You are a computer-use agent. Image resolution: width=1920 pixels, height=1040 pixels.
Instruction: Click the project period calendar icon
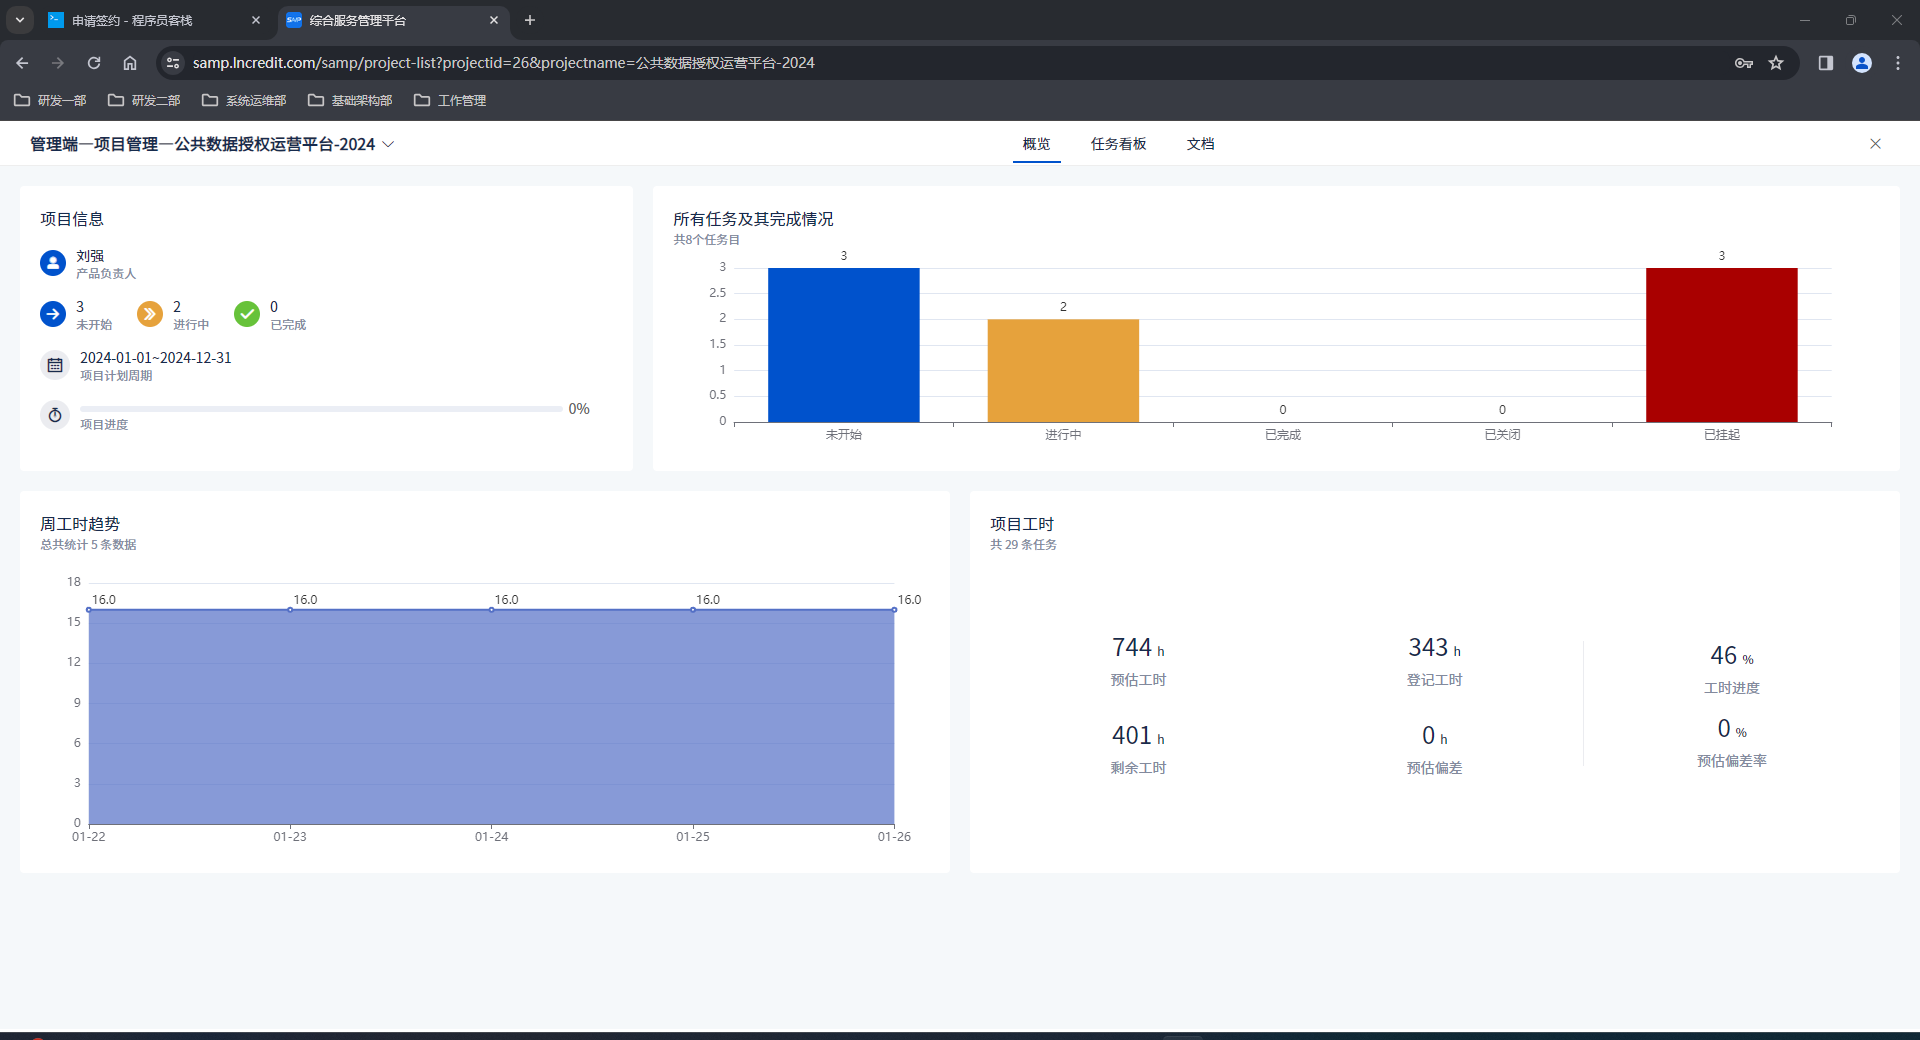[55, 365]
